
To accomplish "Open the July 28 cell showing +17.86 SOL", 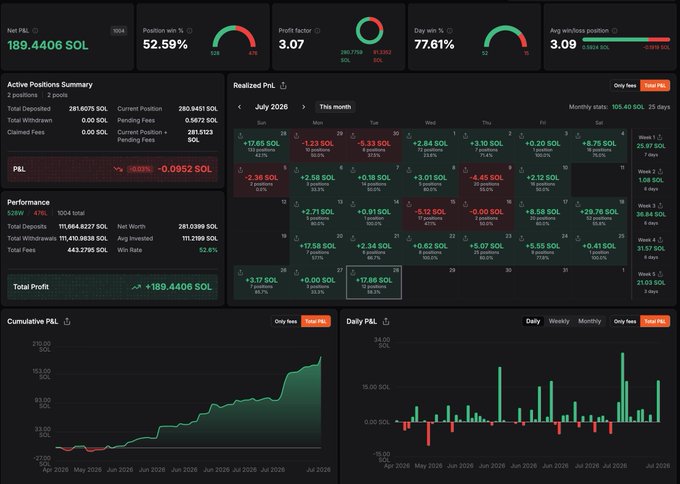I will click(x=374, y=282).
